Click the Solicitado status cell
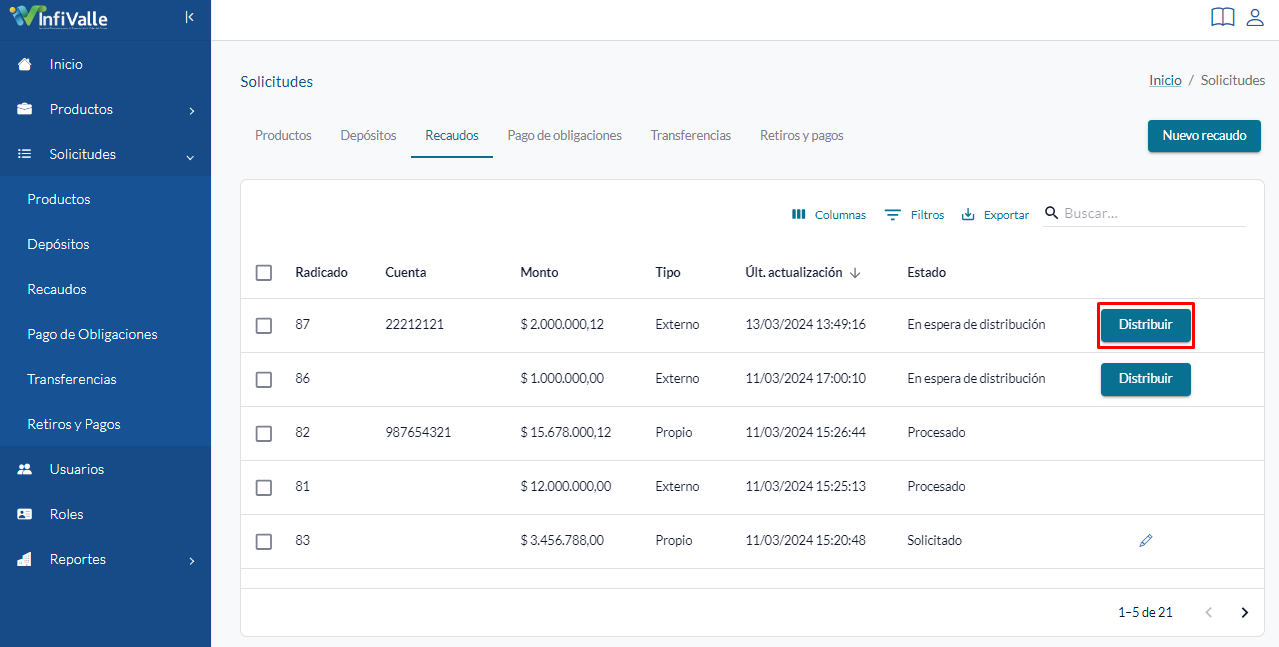 coord(934,541)
